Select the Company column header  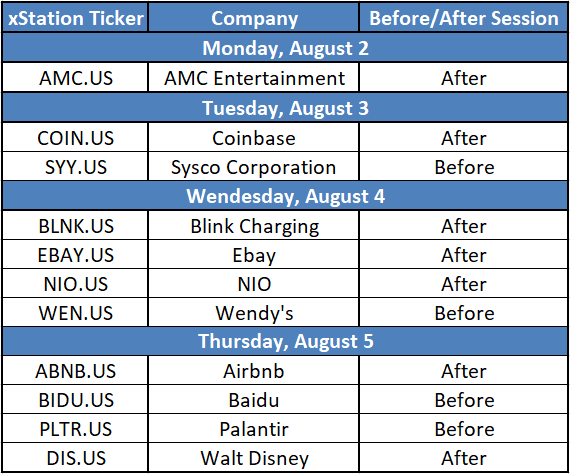pyautogui.click(x=254, y=18)
